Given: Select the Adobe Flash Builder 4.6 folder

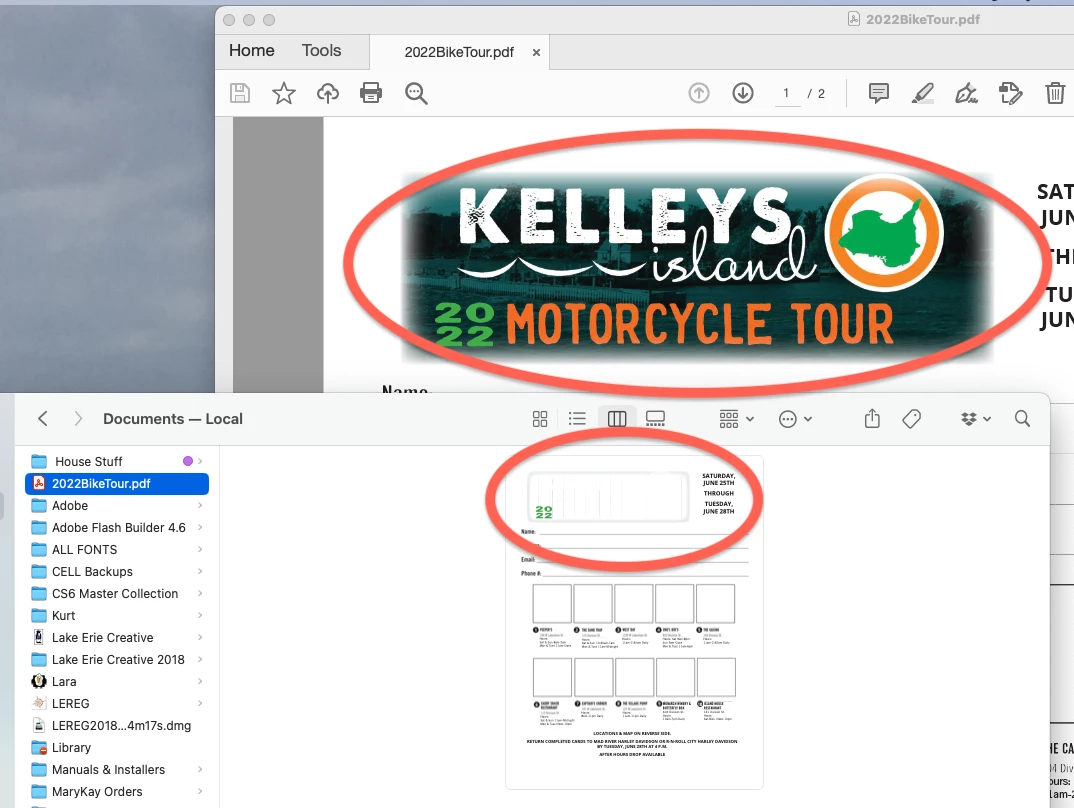Looking at the screenshot, I should click(118, 527).
